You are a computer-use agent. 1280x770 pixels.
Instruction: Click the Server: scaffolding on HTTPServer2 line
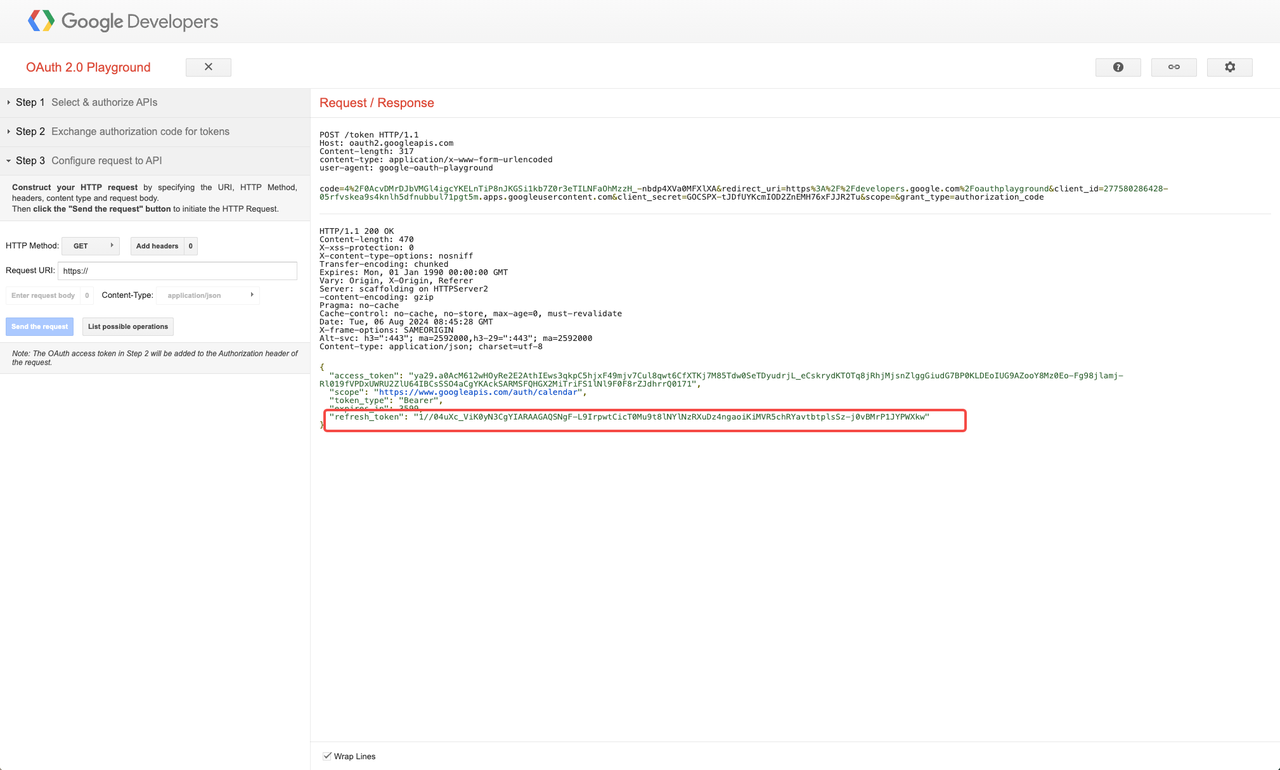pyautogui.click(x=404, y=289)
